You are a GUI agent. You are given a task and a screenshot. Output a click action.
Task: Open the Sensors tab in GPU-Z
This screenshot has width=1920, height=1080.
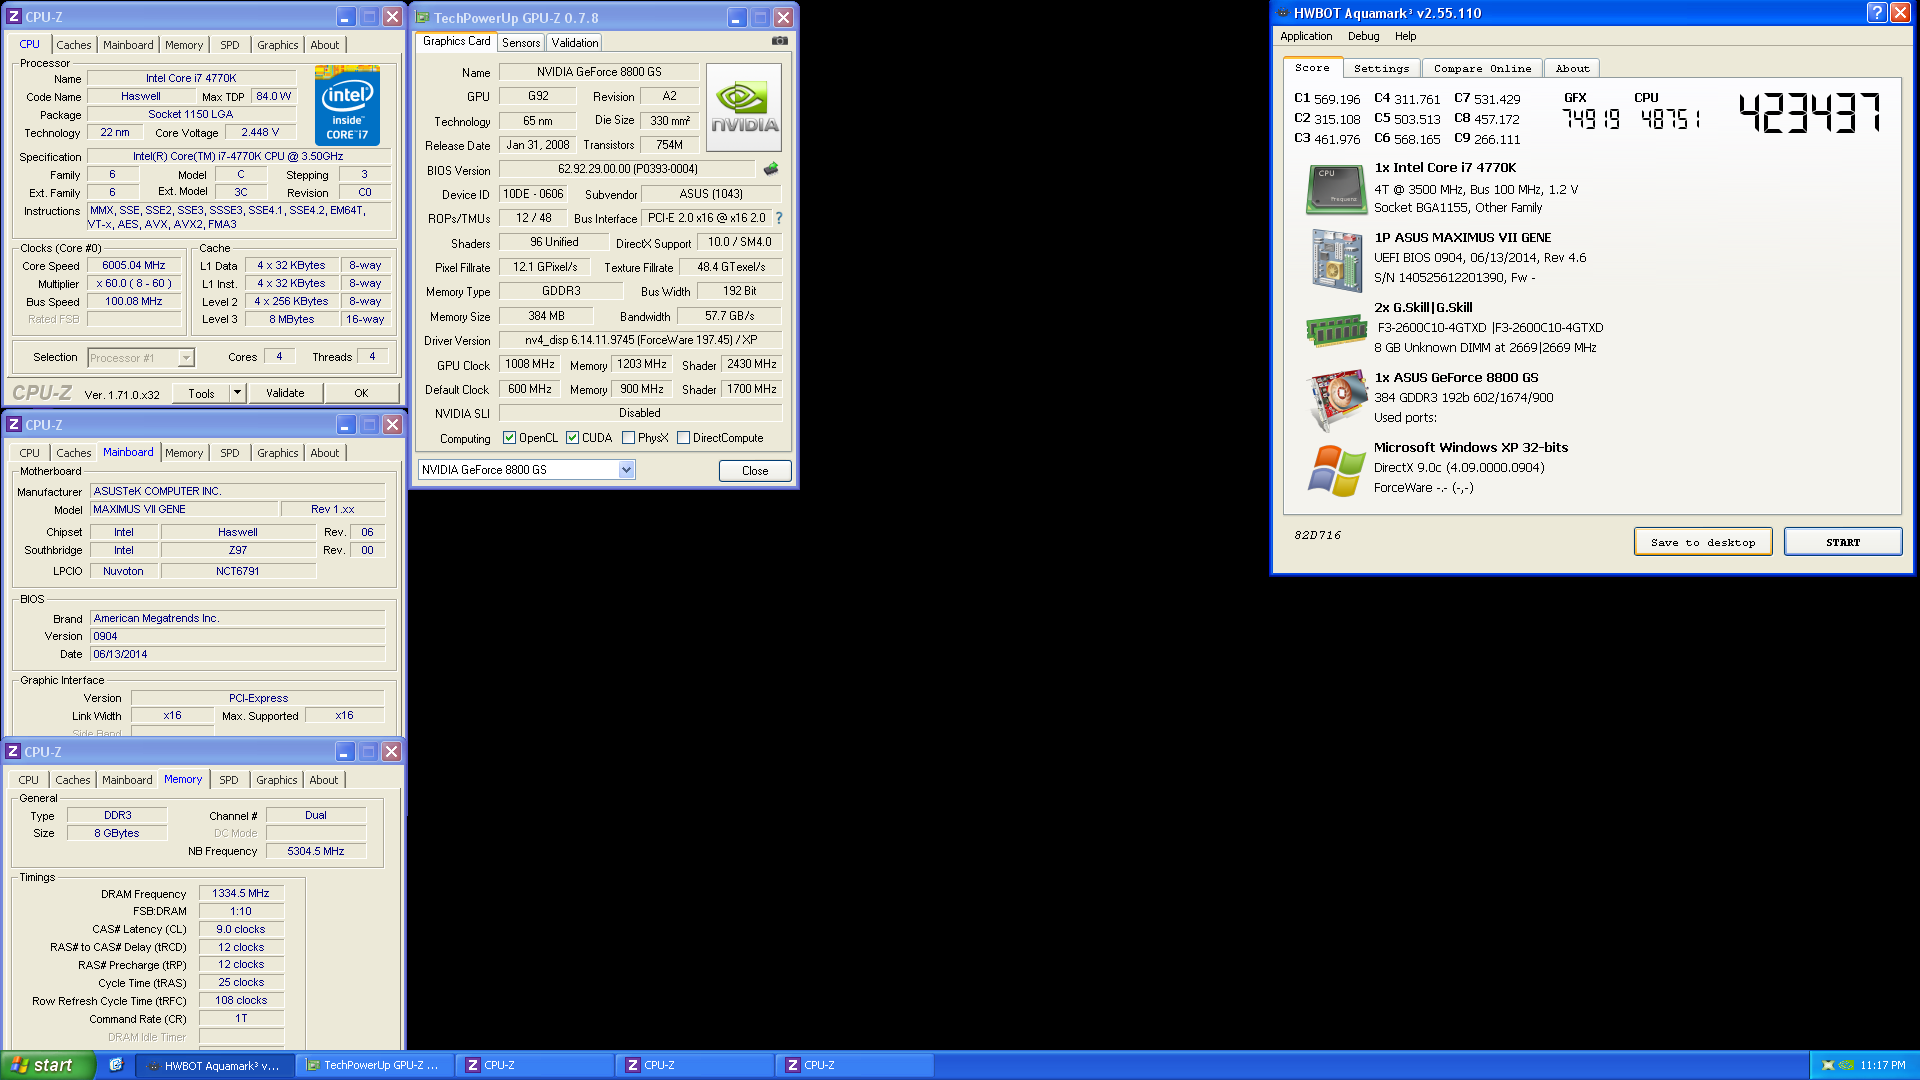click(x=521, y=42)
